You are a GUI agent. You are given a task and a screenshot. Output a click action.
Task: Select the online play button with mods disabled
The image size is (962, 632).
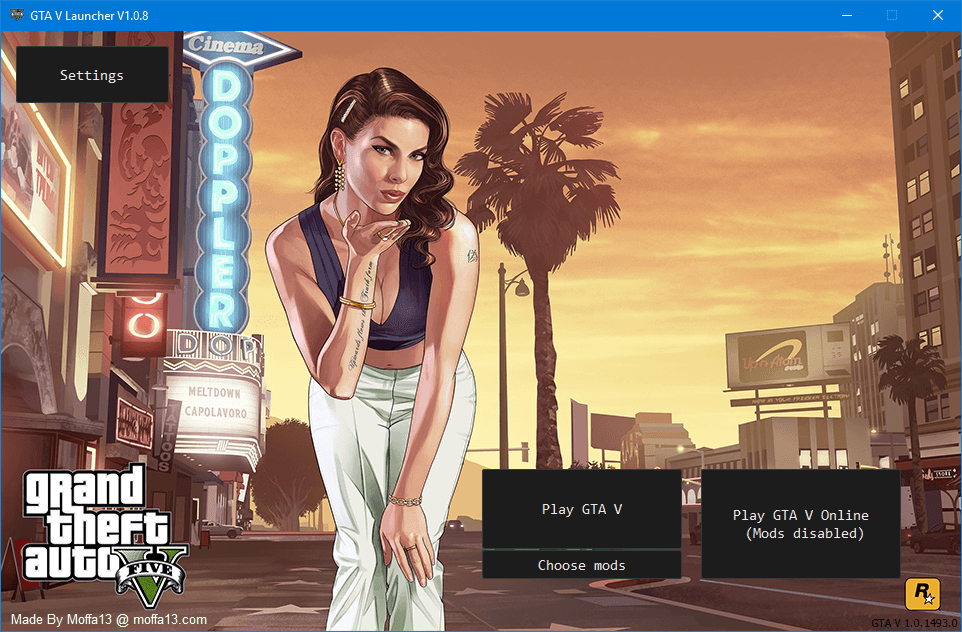coord(800,524)
